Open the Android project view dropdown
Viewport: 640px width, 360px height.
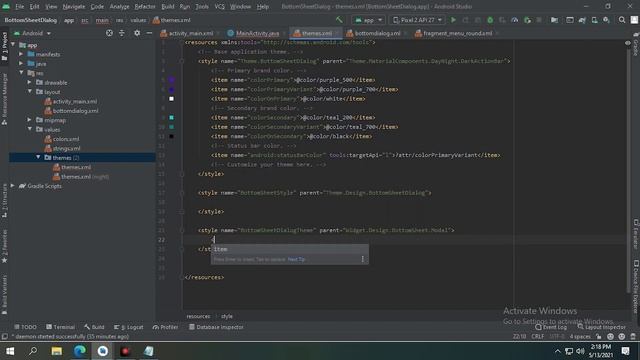point(33,33)
